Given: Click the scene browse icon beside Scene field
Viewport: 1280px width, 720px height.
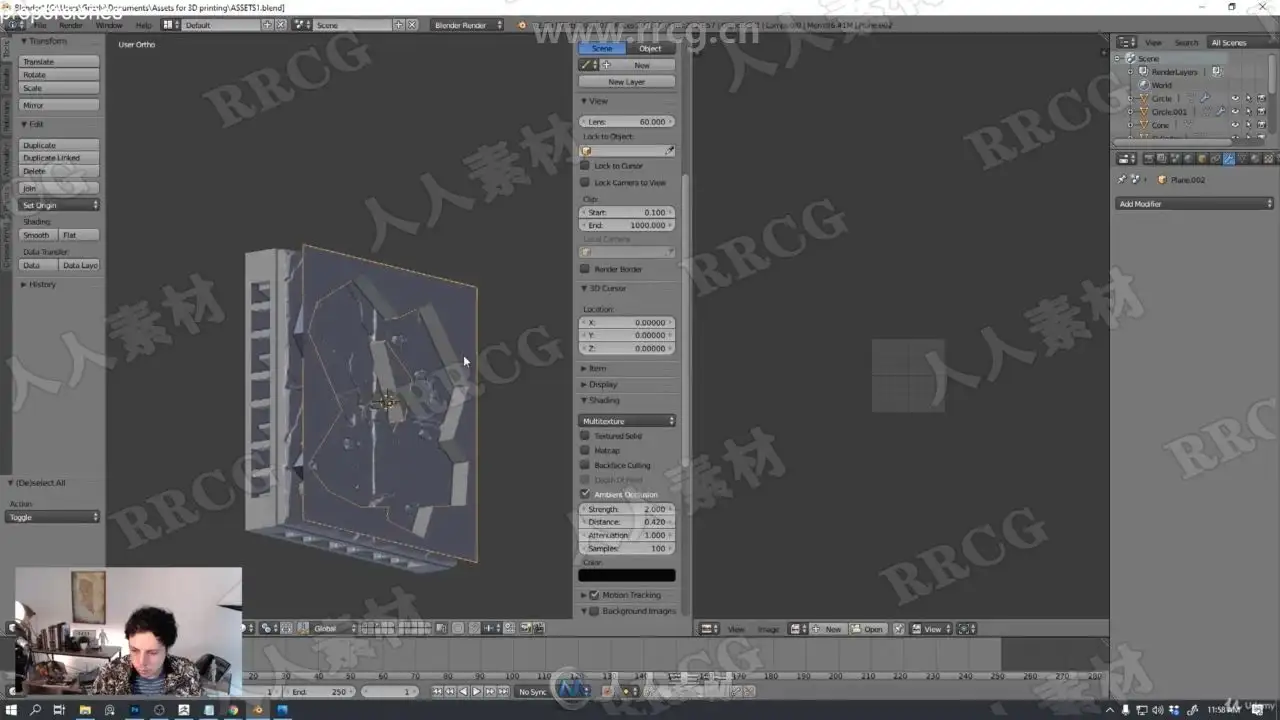Looking at the screenshot, I should [x=304, y=24].
